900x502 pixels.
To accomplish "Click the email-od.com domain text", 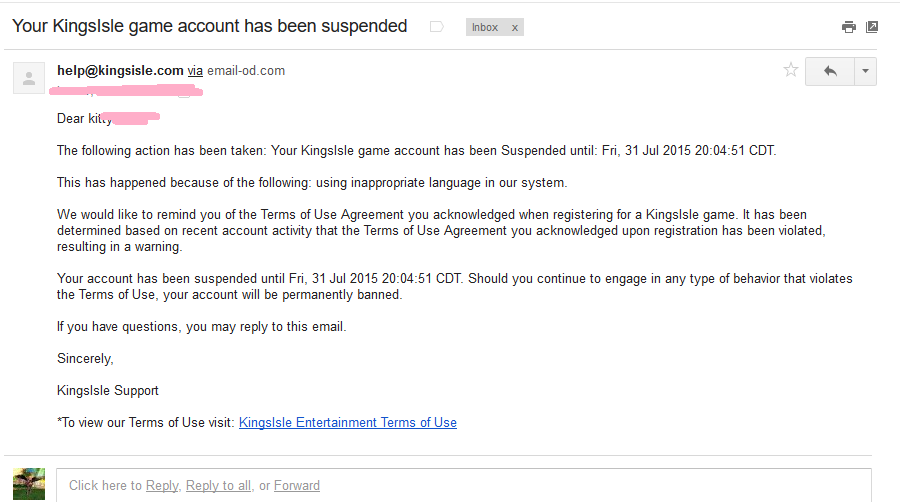I will pos(246,71).
